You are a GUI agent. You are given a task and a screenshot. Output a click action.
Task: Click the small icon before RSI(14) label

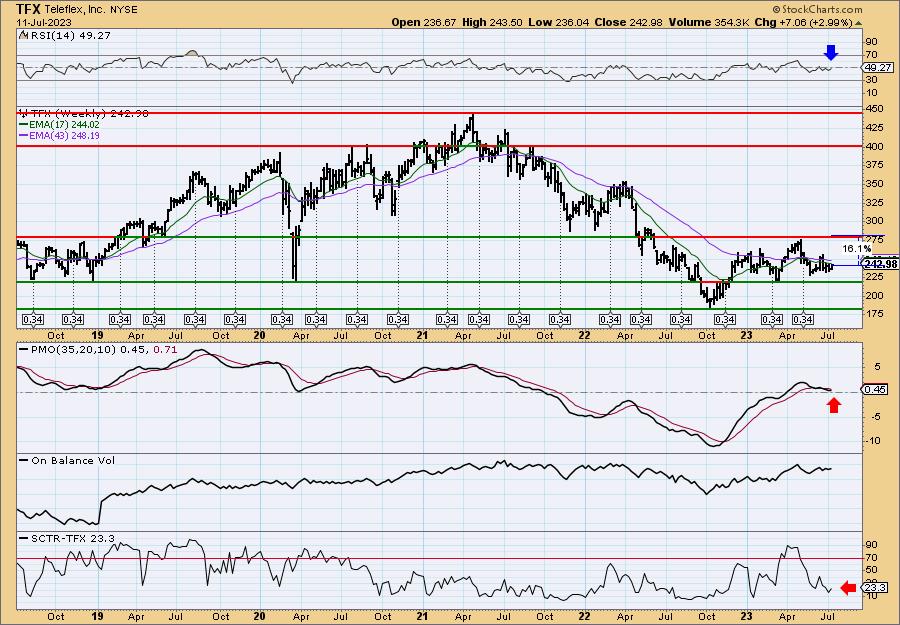(24, 35)
